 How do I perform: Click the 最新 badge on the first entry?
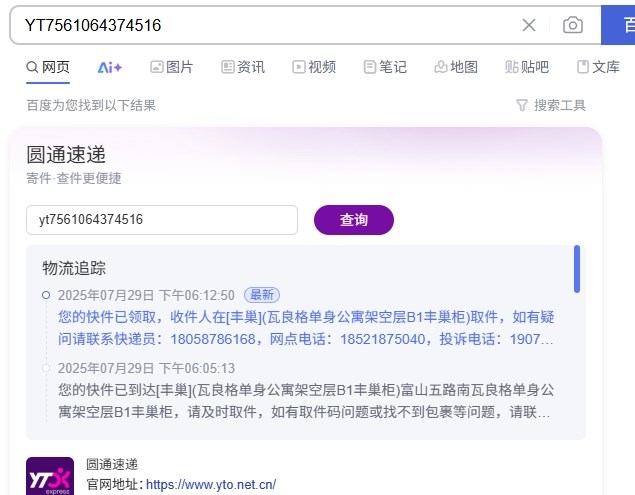(x=262, y=295)
